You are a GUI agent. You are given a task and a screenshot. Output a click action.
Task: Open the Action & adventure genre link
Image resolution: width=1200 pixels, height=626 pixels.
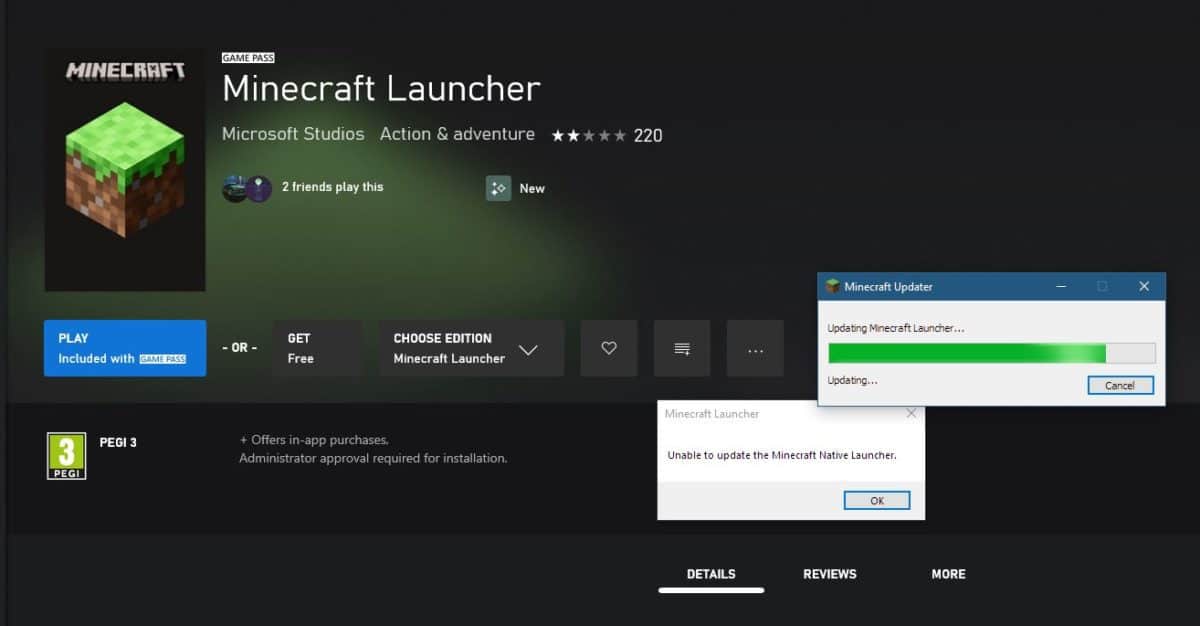click(x=457, y=134)
